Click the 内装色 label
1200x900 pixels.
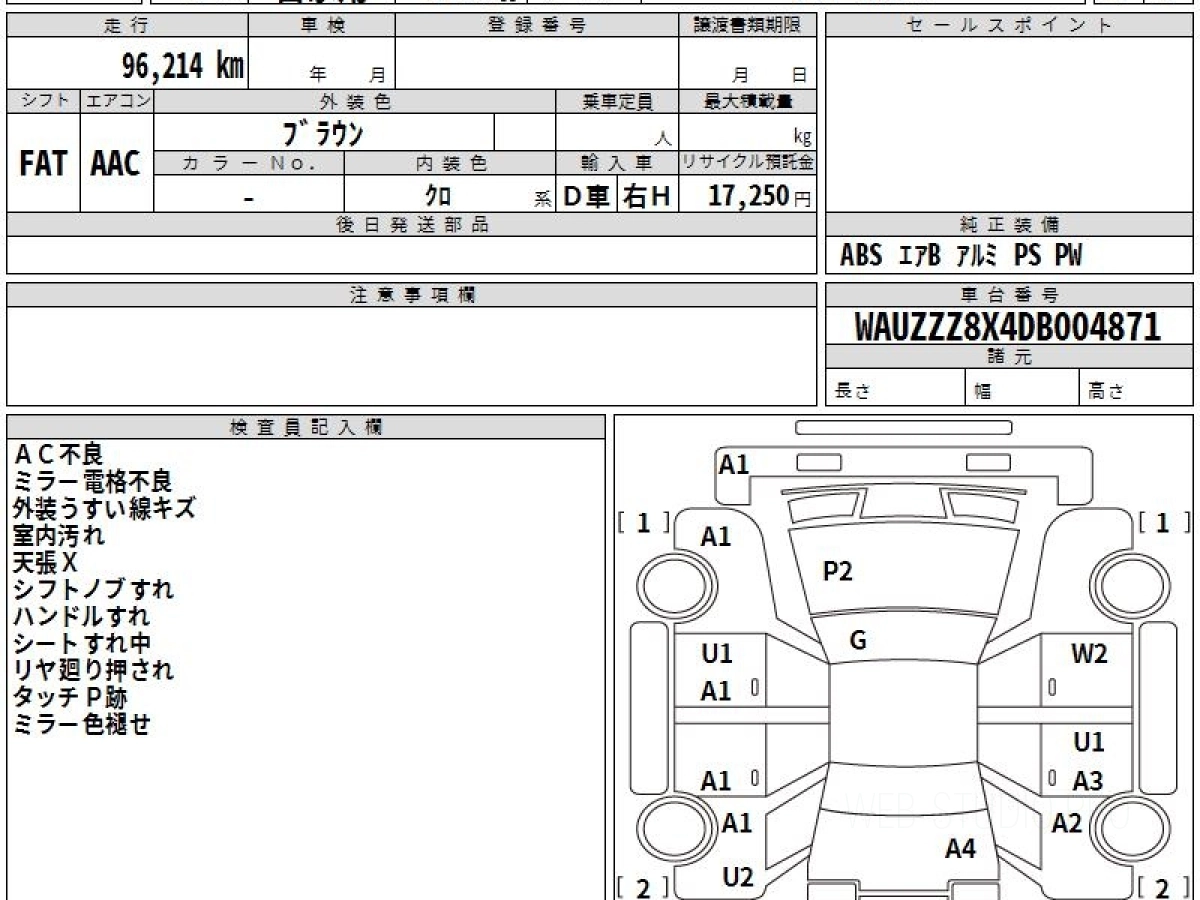[451, 163]
